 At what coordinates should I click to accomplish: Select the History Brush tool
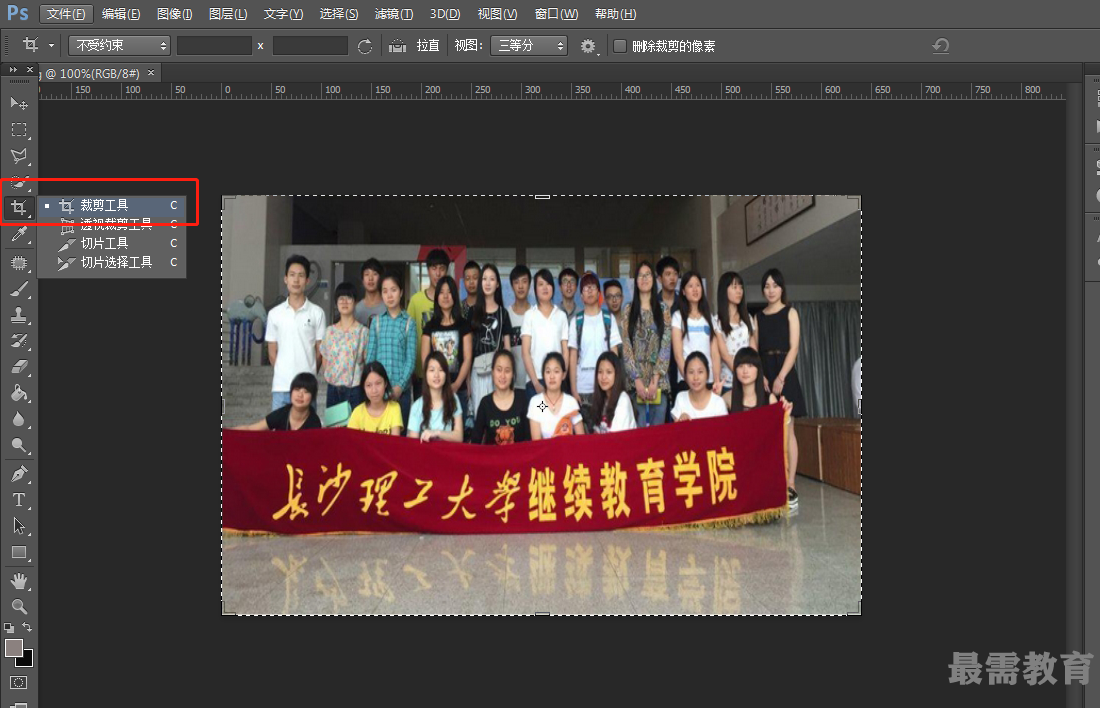pos(19,341)
